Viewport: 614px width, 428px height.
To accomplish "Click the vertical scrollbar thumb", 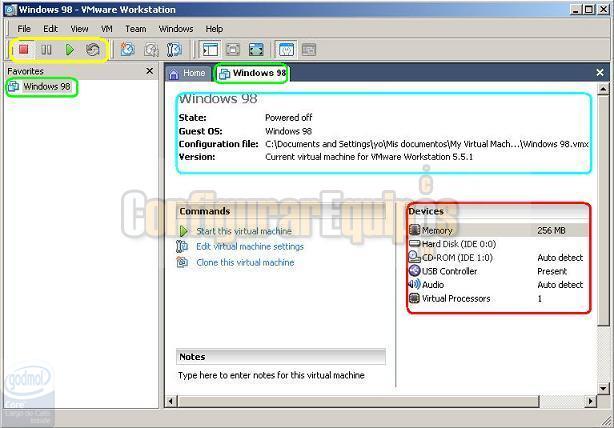I will (603, 210).
